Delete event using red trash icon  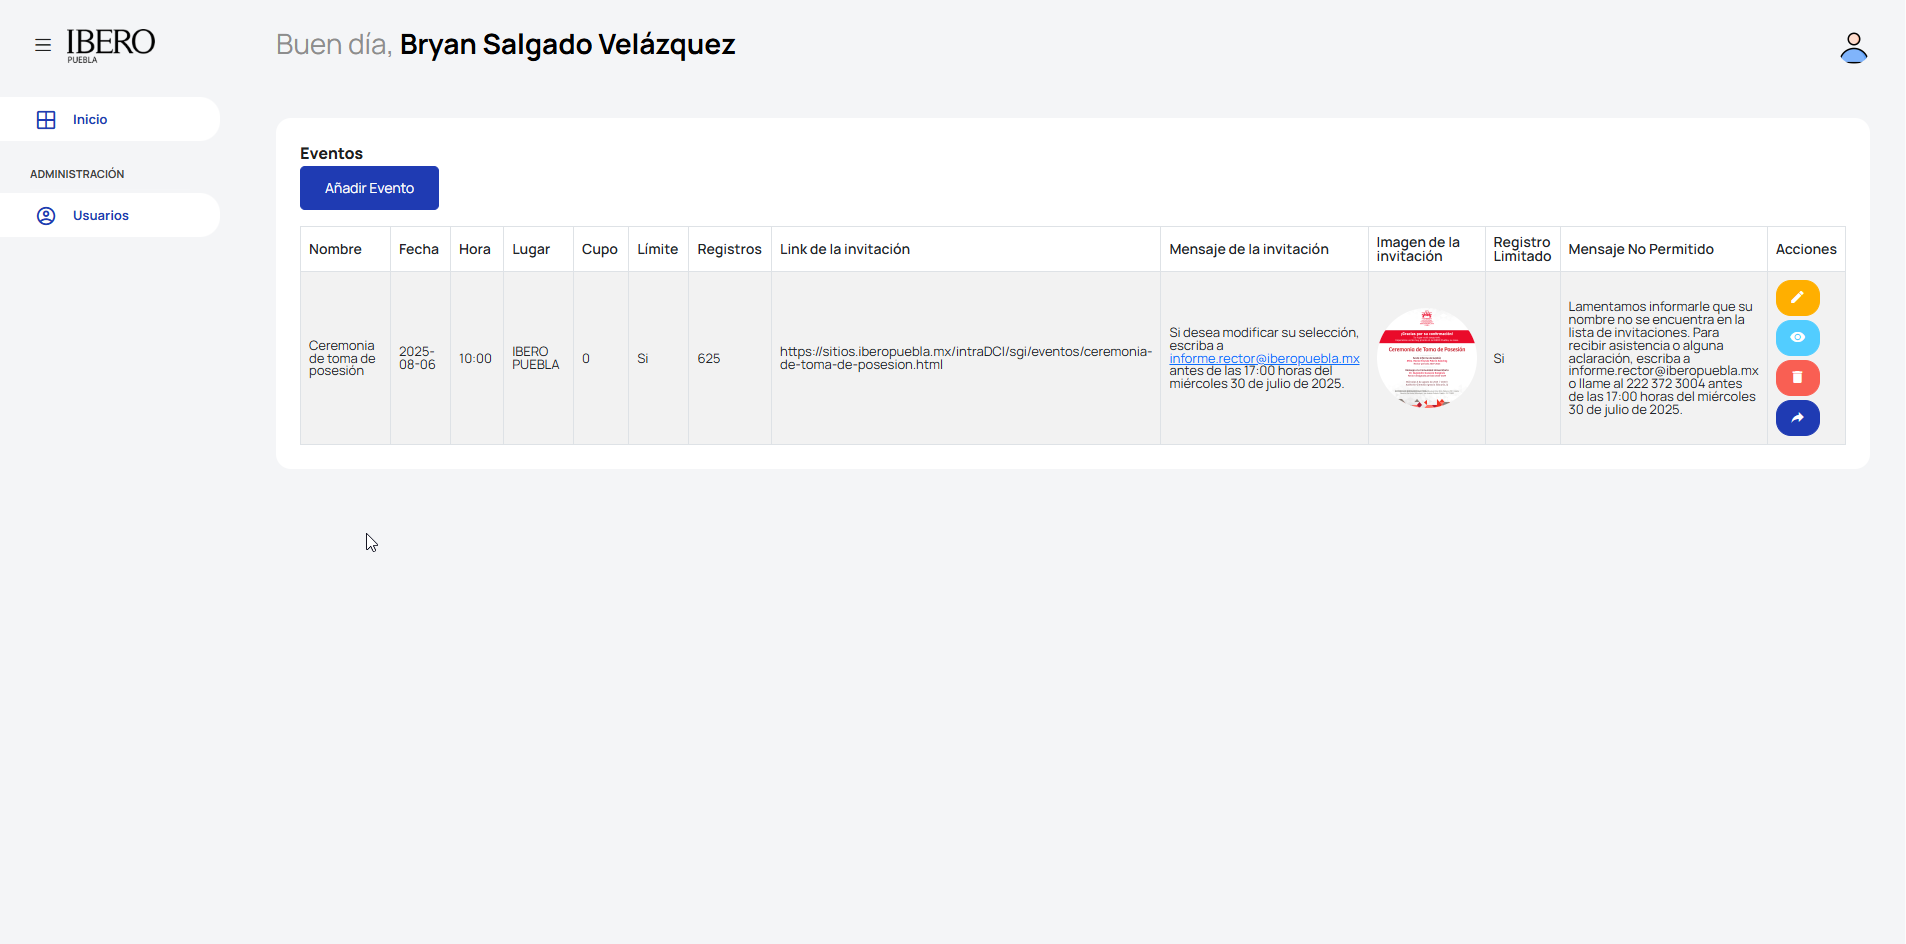coord(1797,378)
